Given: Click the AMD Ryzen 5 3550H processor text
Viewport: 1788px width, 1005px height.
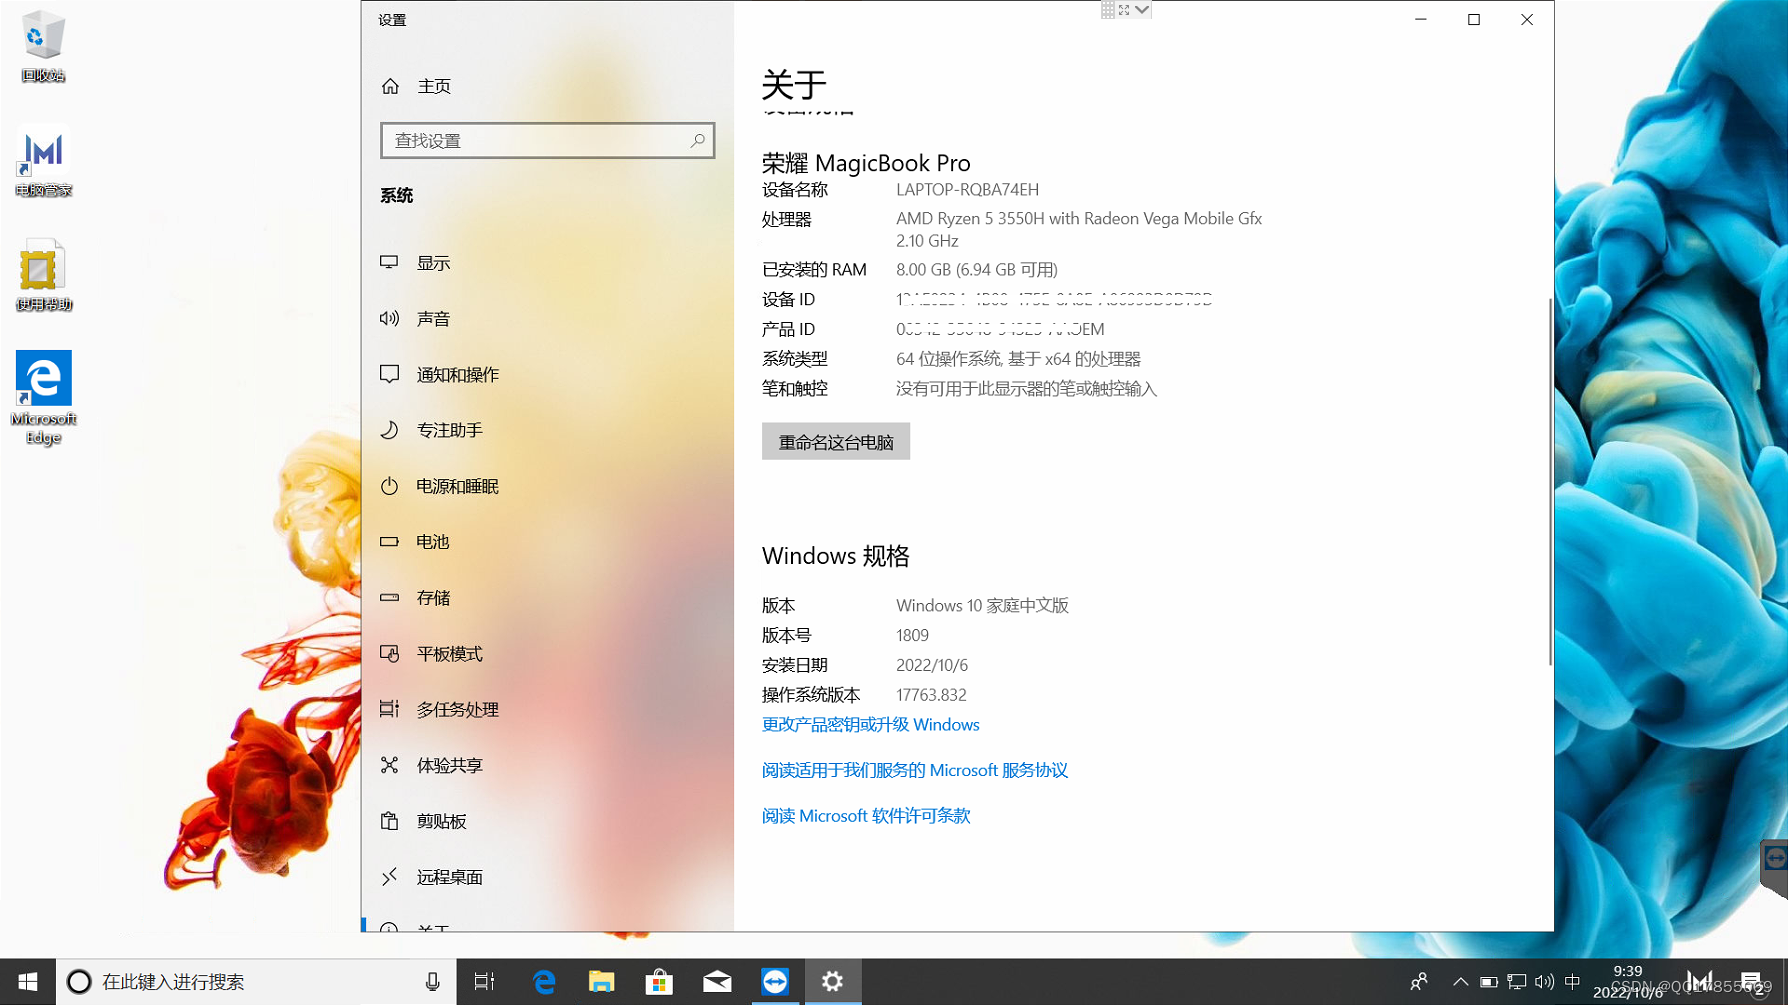Looking at the screenshot, I should coord(1079,229).
